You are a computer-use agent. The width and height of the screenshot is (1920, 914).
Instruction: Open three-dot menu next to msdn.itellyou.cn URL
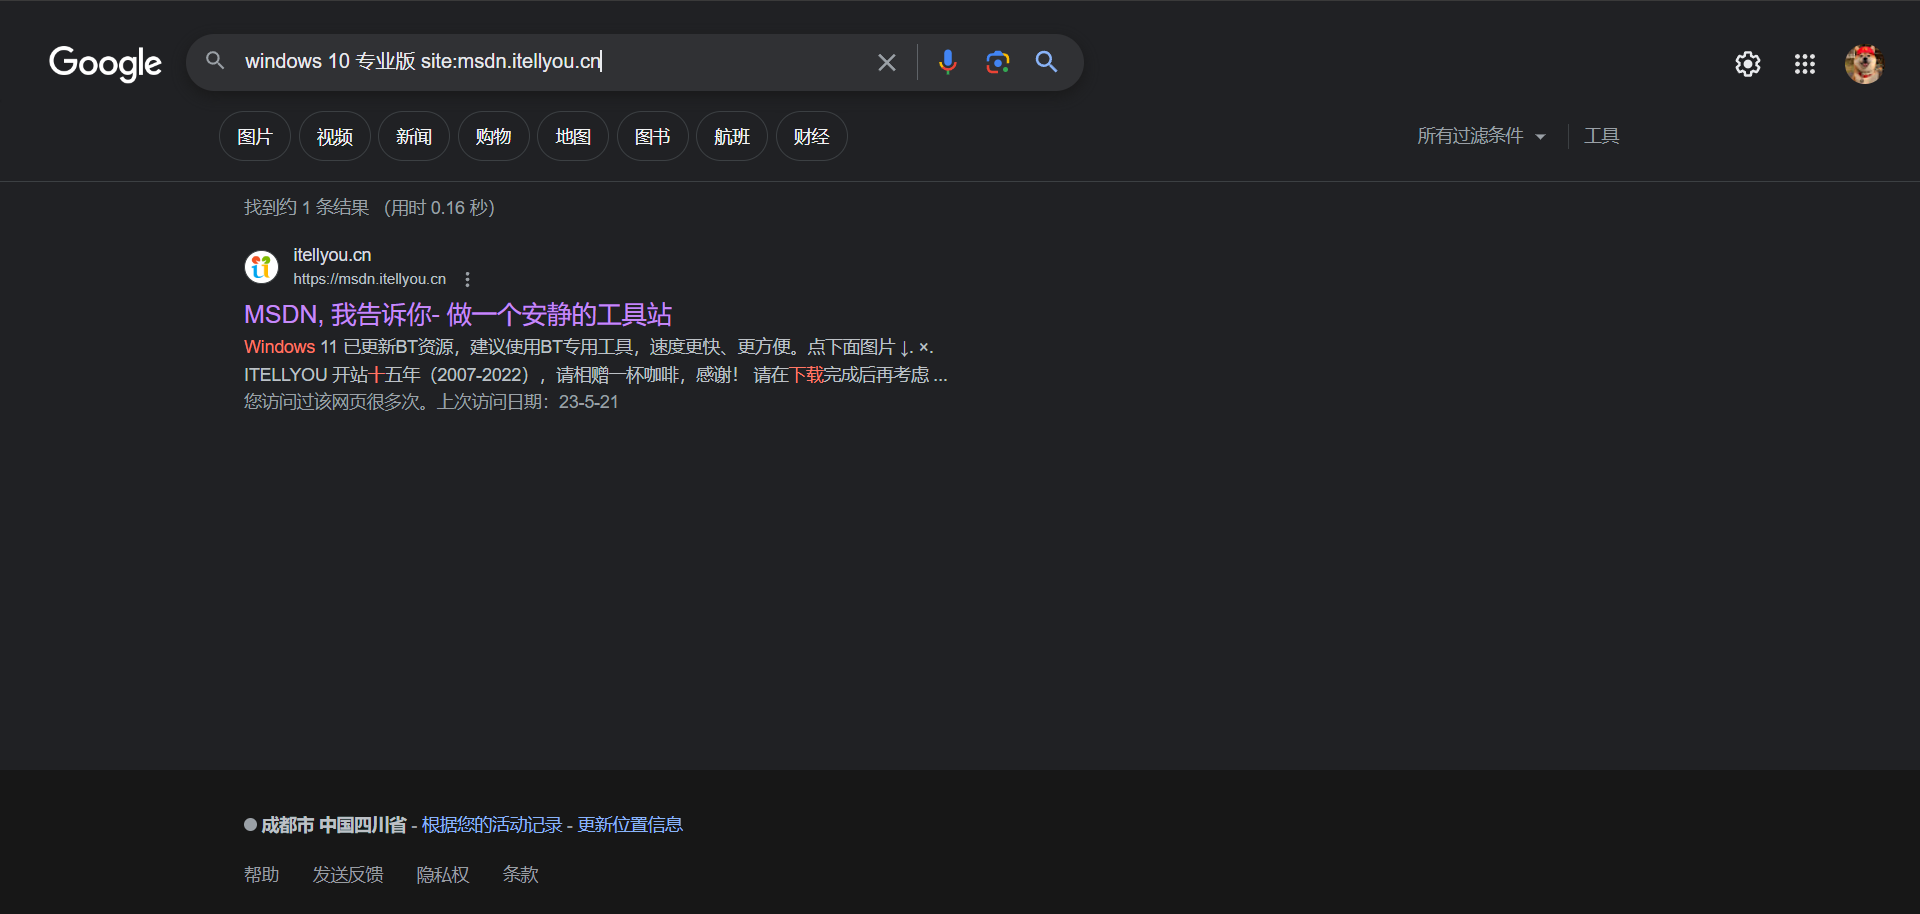tap(467, 279)
